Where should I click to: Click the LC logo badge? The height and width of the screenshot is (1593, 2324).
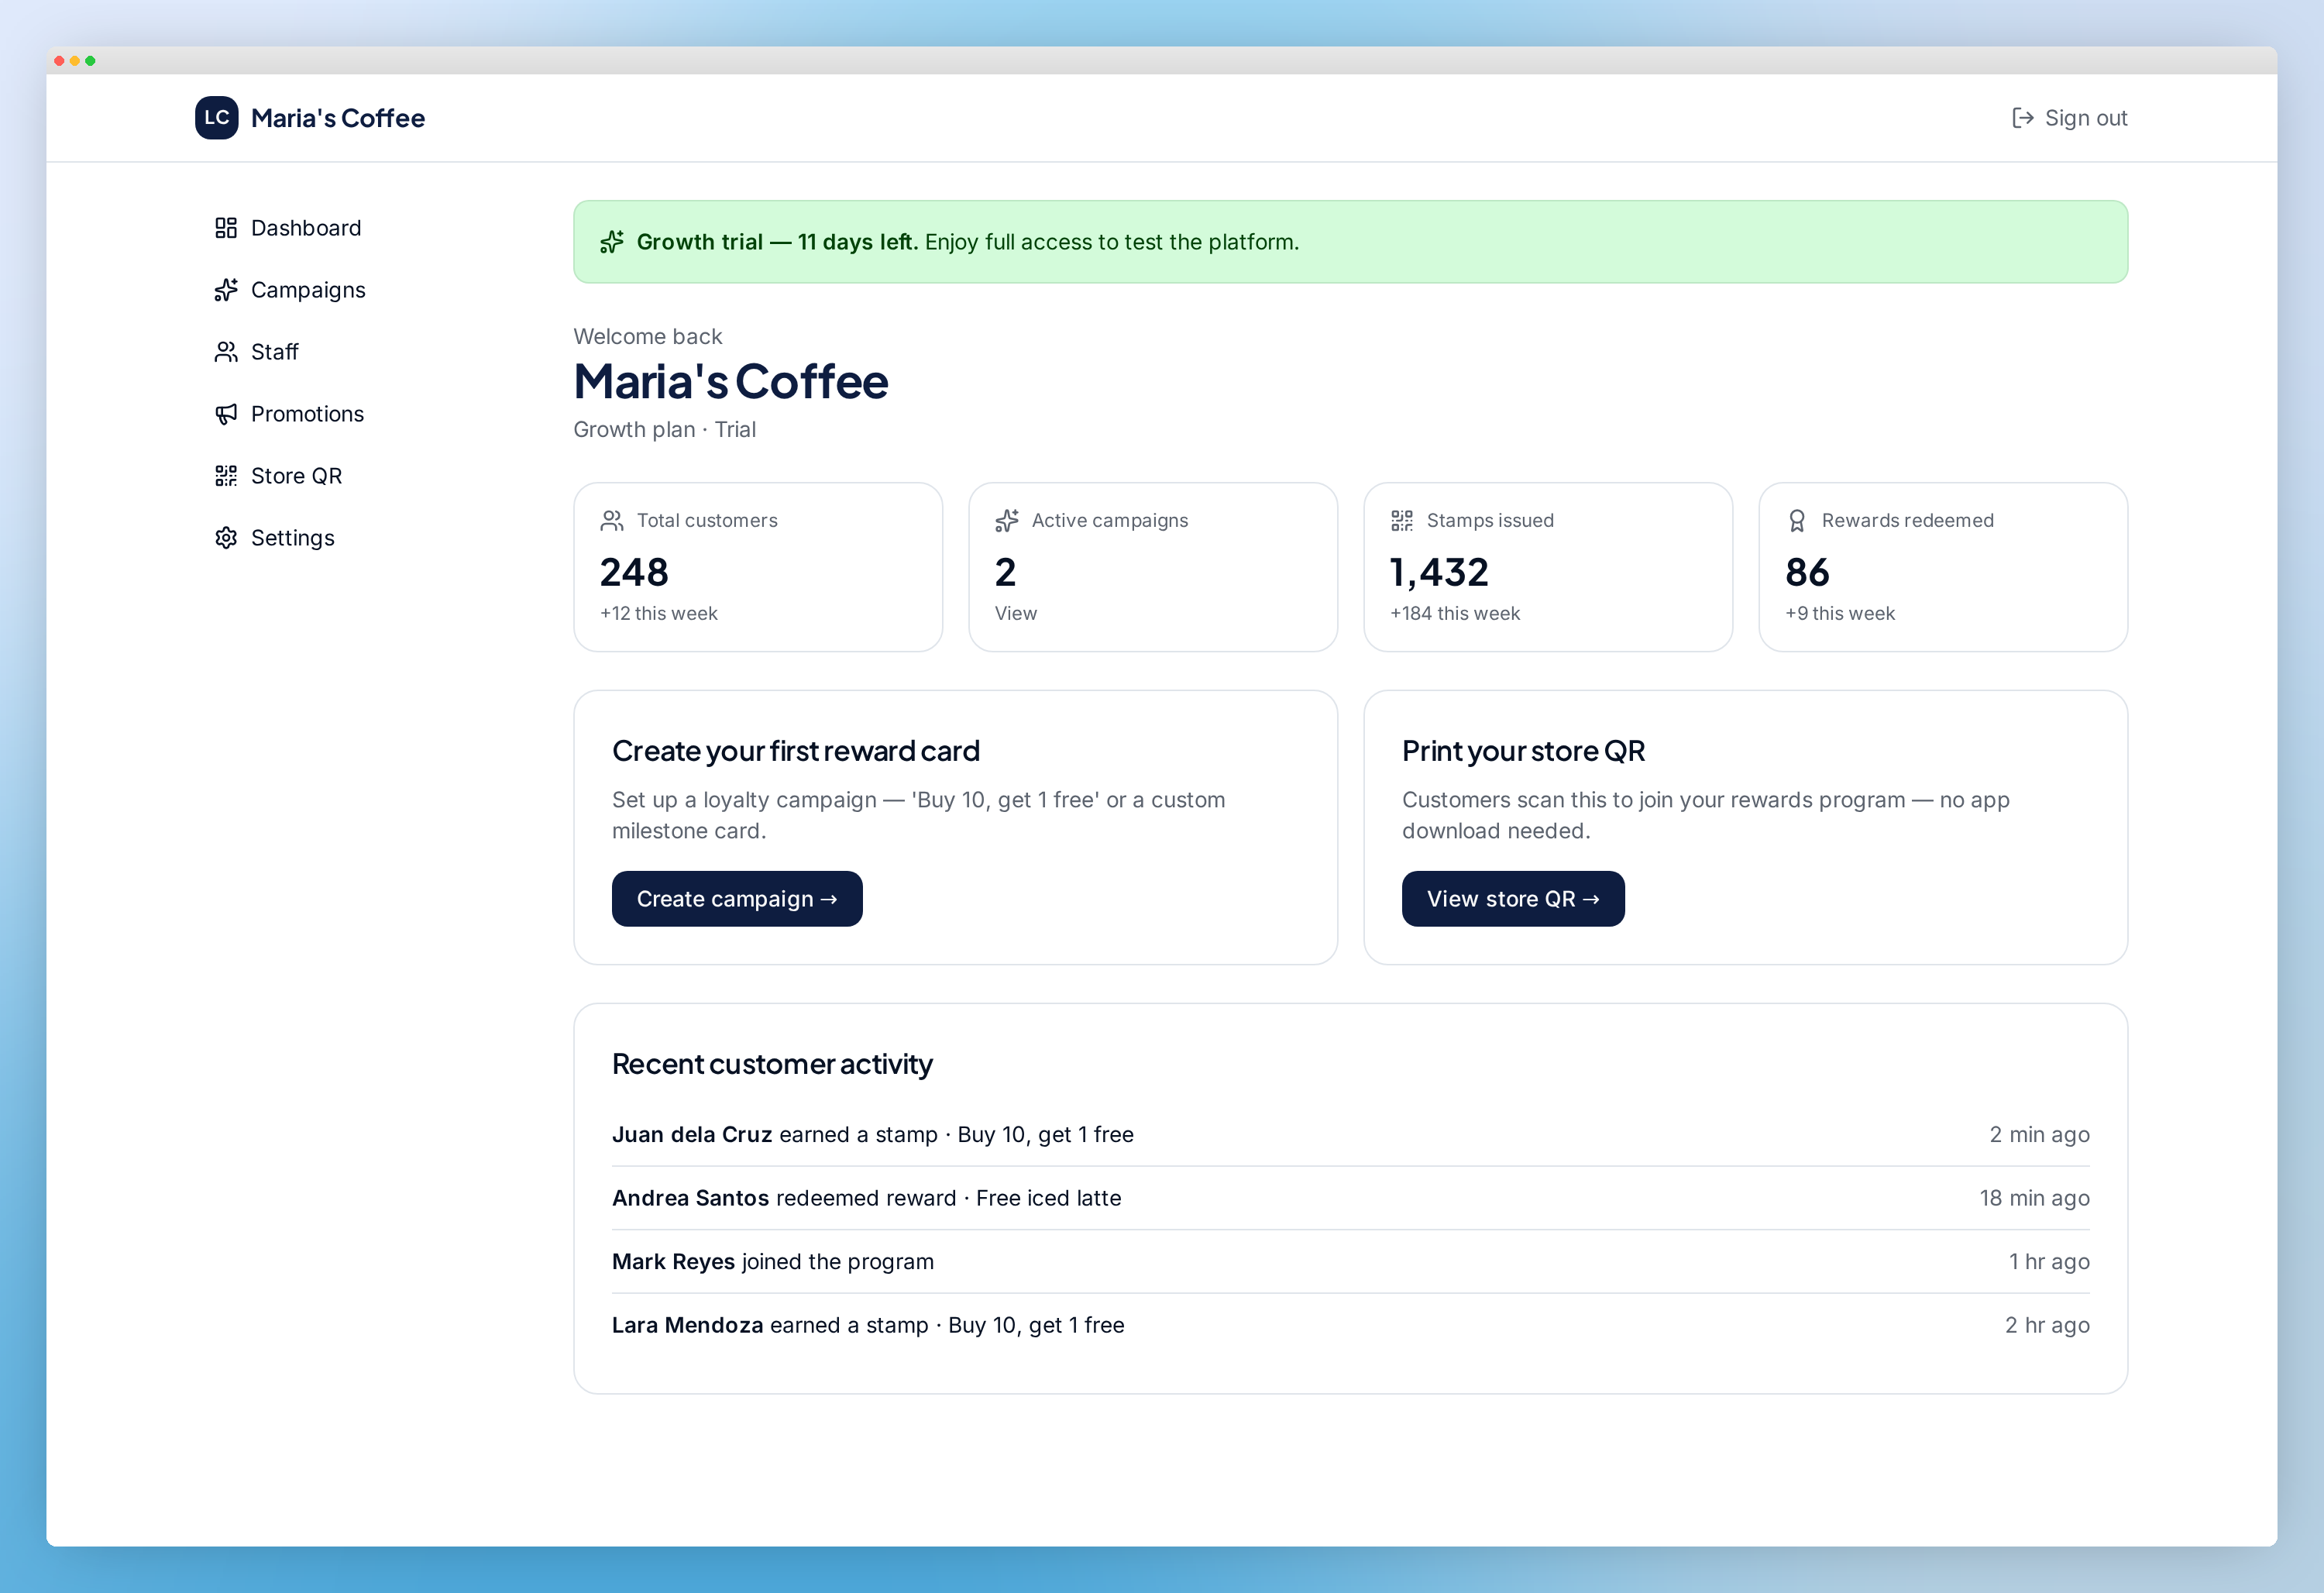[216, 118]
